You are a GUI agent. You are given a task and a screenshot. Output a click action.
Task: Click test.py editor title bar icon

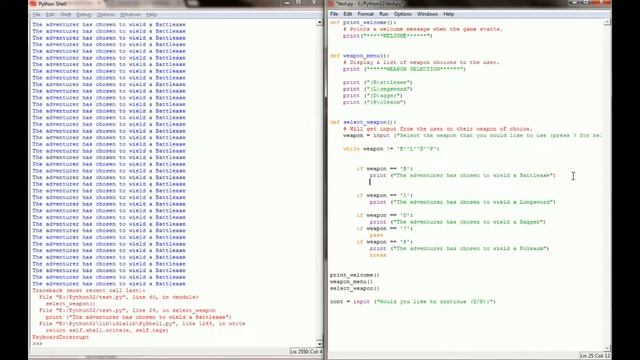pos(331,4)
